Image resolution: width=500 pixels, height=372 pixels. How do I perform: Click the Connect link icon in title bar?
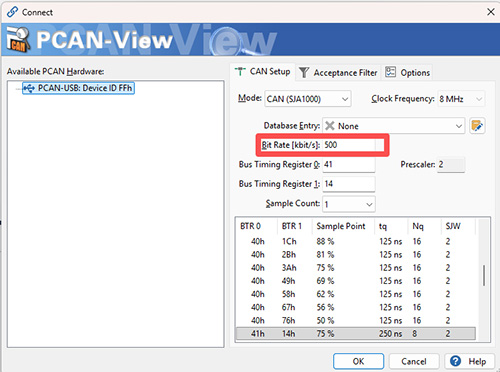12,12
